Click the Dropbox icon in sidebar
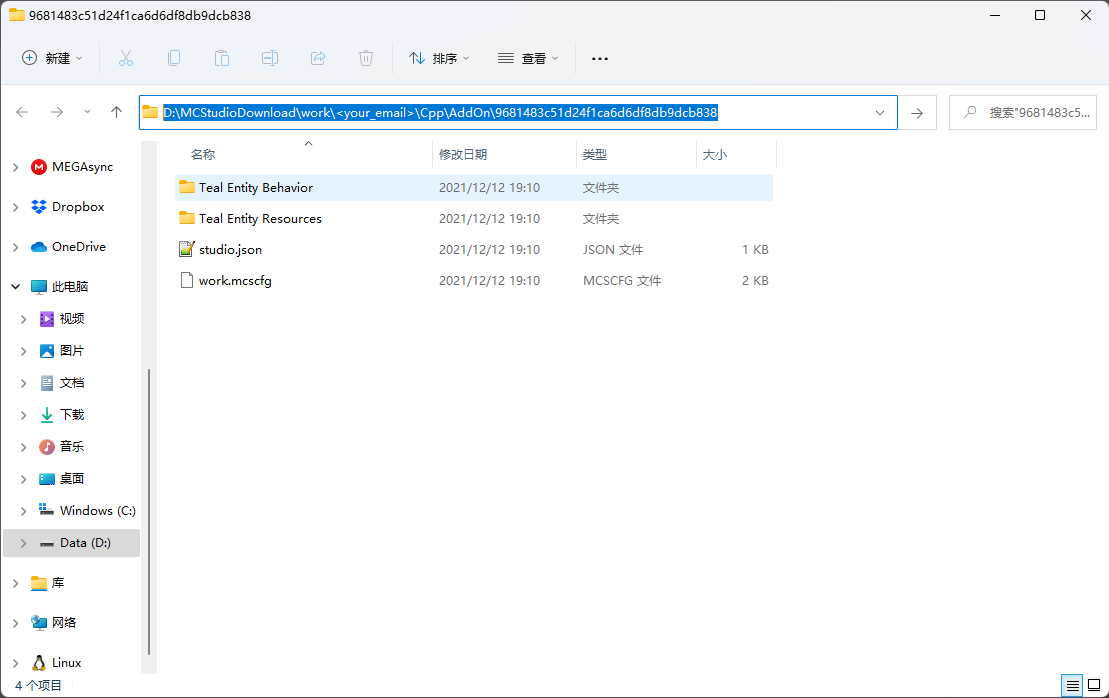Image resolution: width=1109 pixels, height=698 pixels. tap(39, 207)
